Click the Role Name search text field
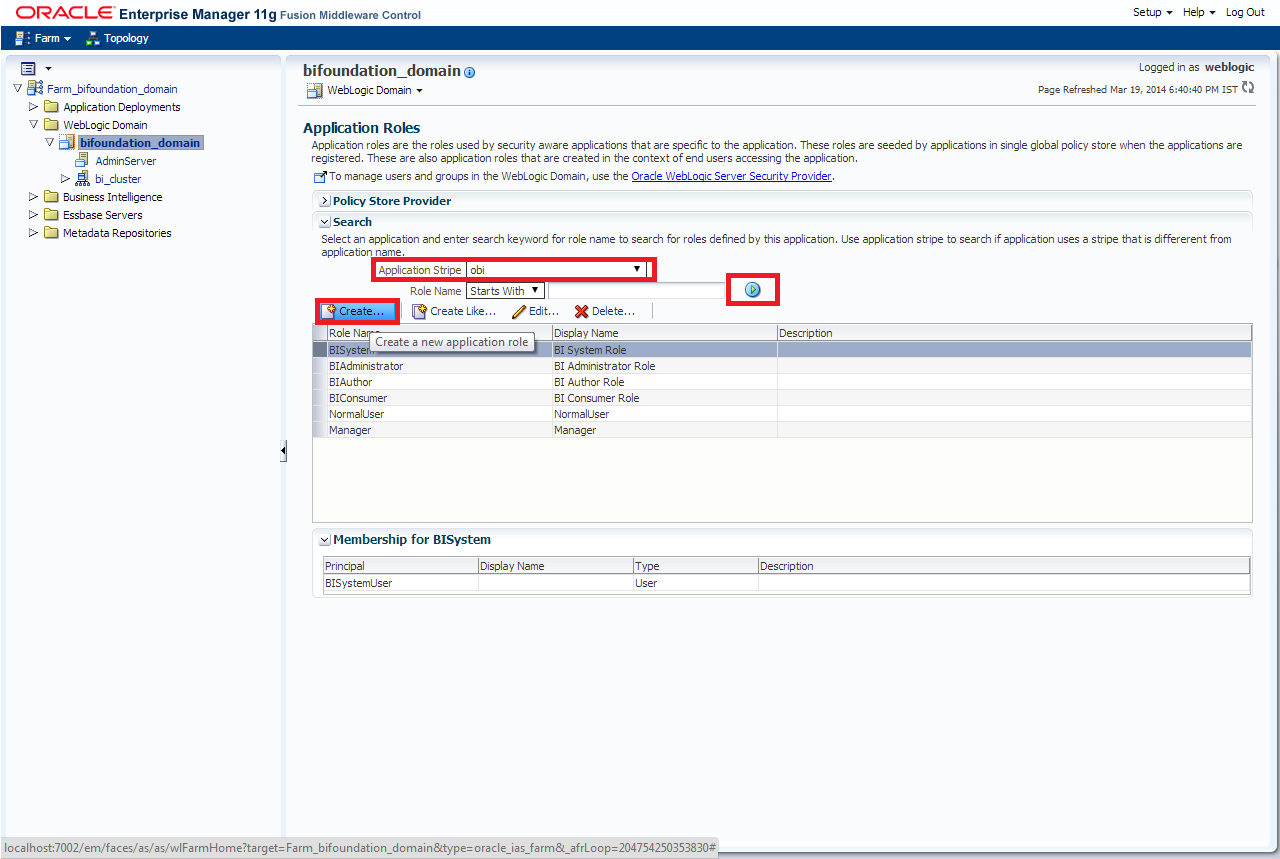The height and width of the screenshot is (859, 1280). [637, 291]
